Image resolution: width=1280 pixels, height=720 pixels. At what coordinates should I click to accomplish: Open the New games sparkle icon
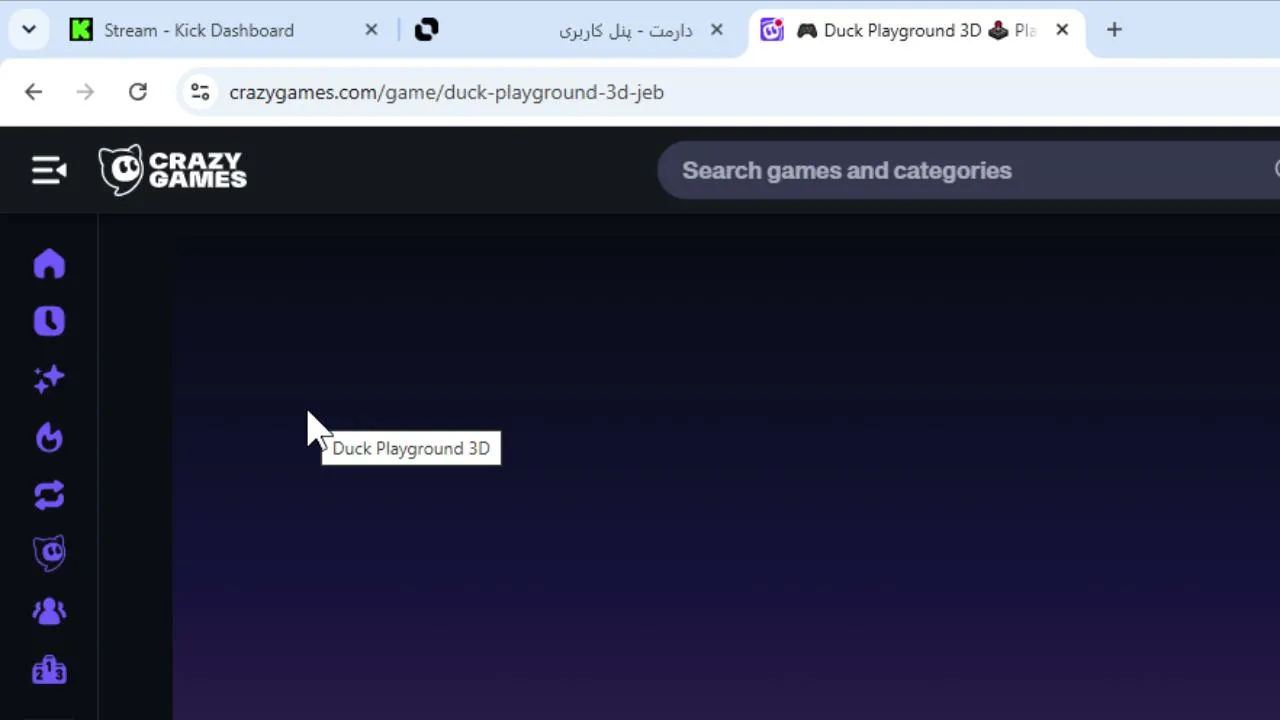pyautogui.click(x=49, y=378)
